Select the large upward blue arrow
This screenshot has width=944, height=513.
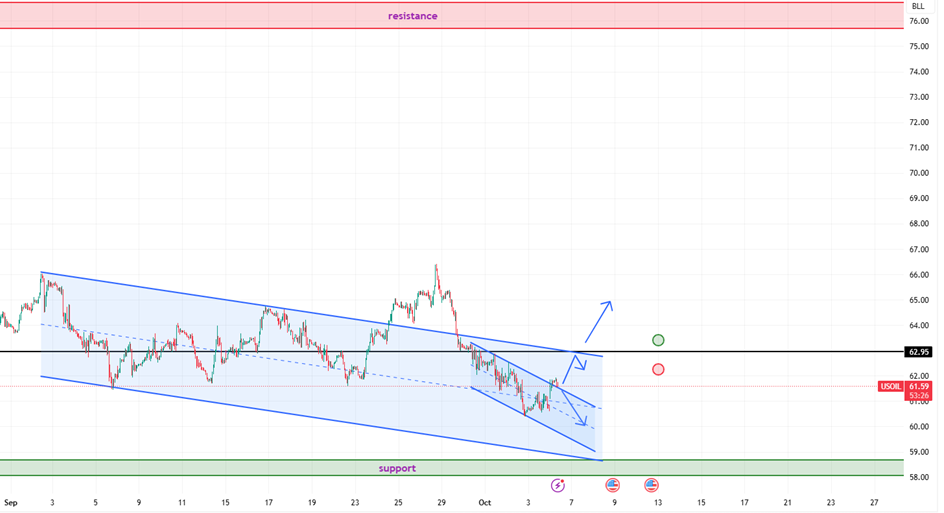point(598,320)
